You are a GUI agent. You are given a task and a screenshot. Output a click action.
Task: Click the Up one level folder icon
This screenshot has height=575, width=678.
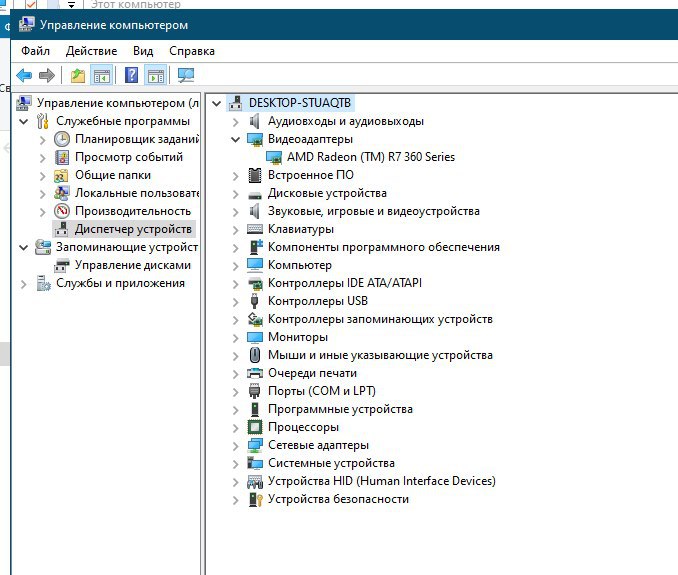78,76
